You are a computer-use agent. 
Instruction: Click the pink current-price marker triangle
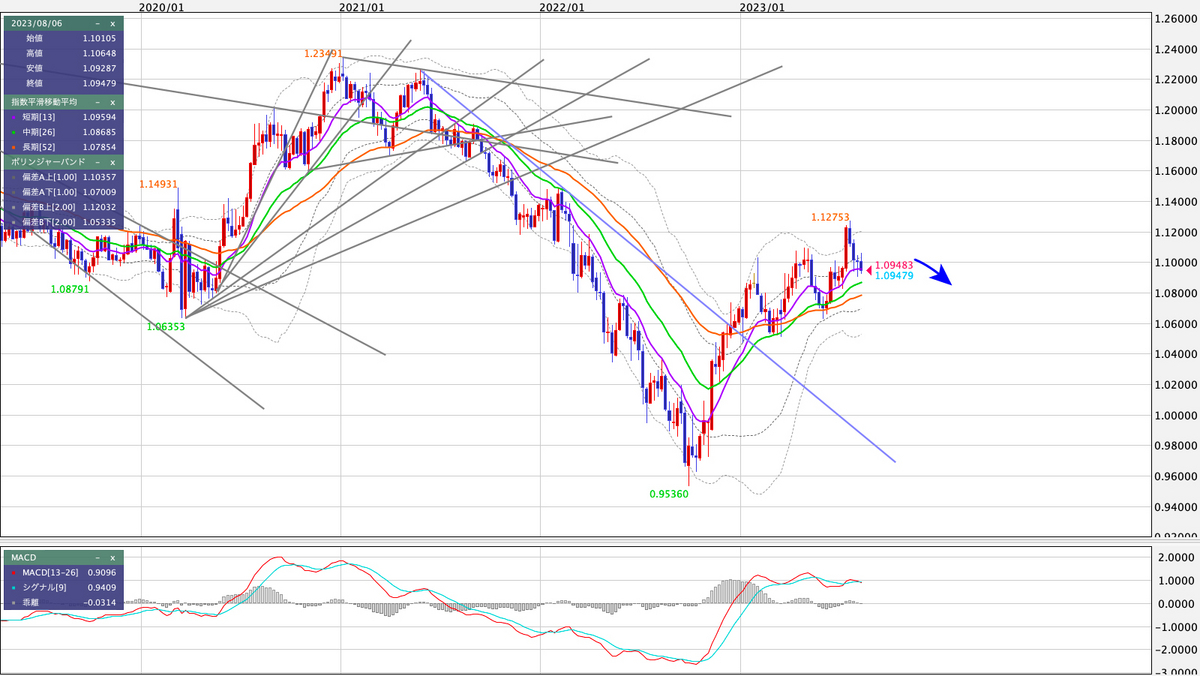868,268
